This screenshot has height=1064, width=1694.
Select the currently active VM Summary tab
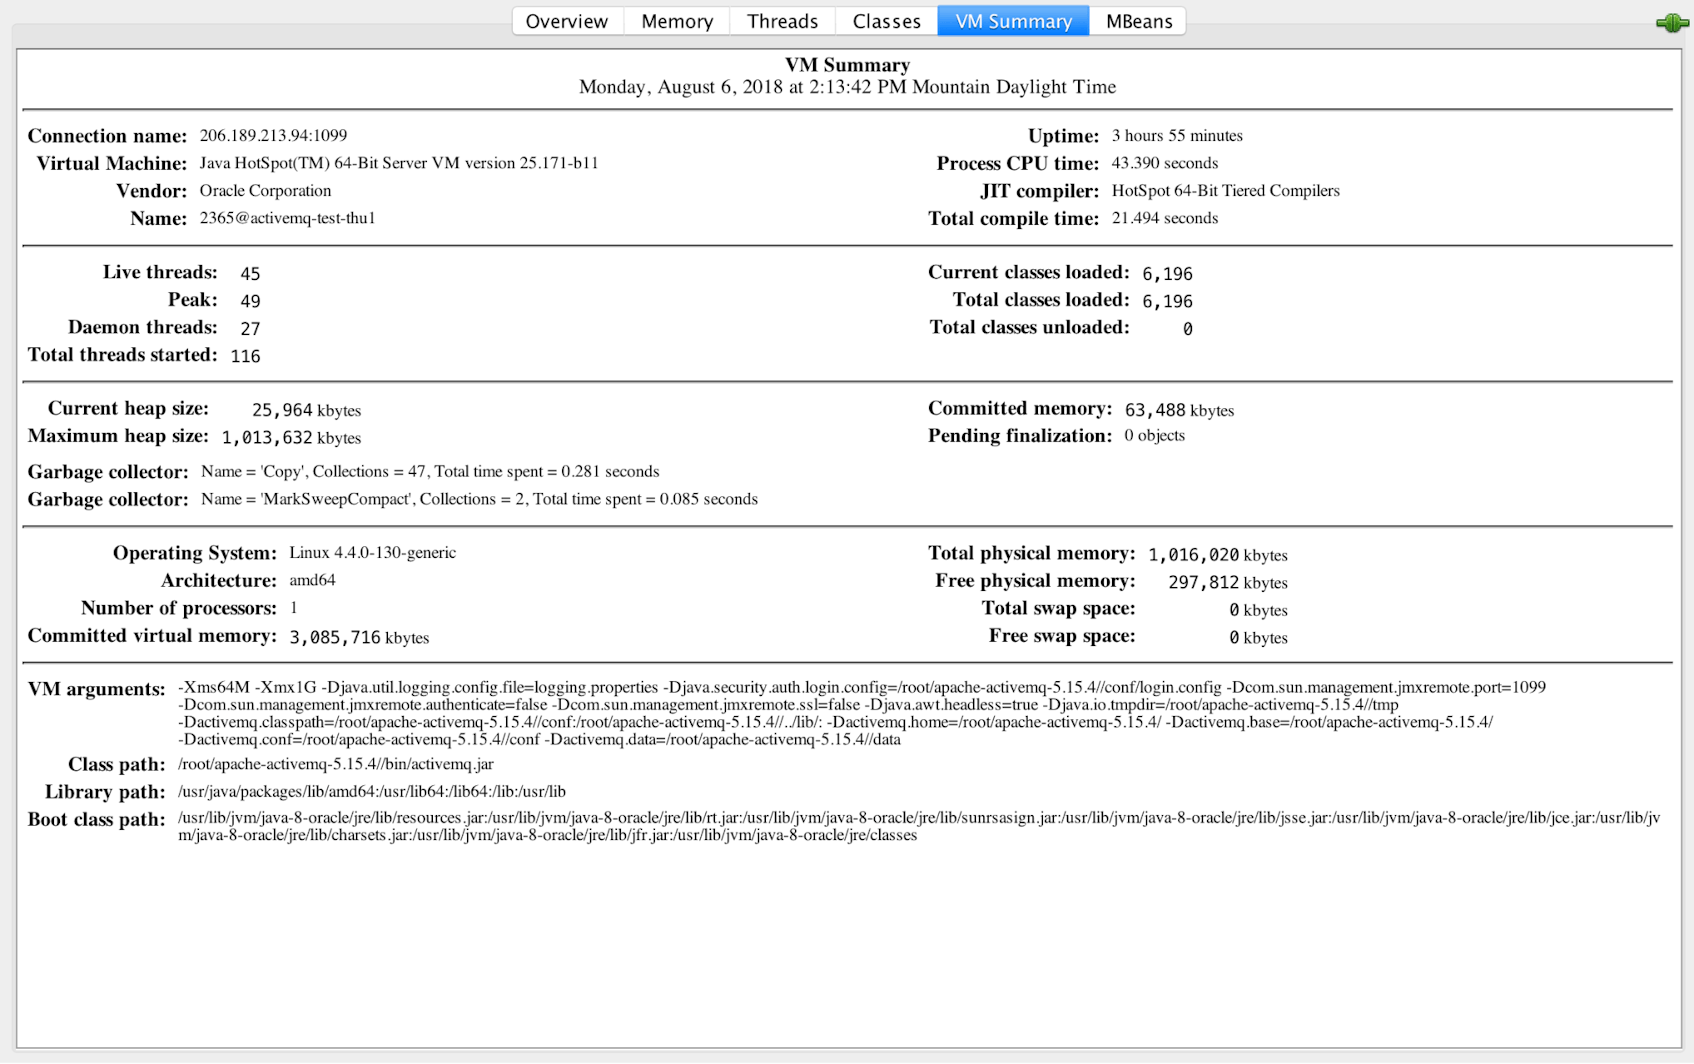(1012, 20)
